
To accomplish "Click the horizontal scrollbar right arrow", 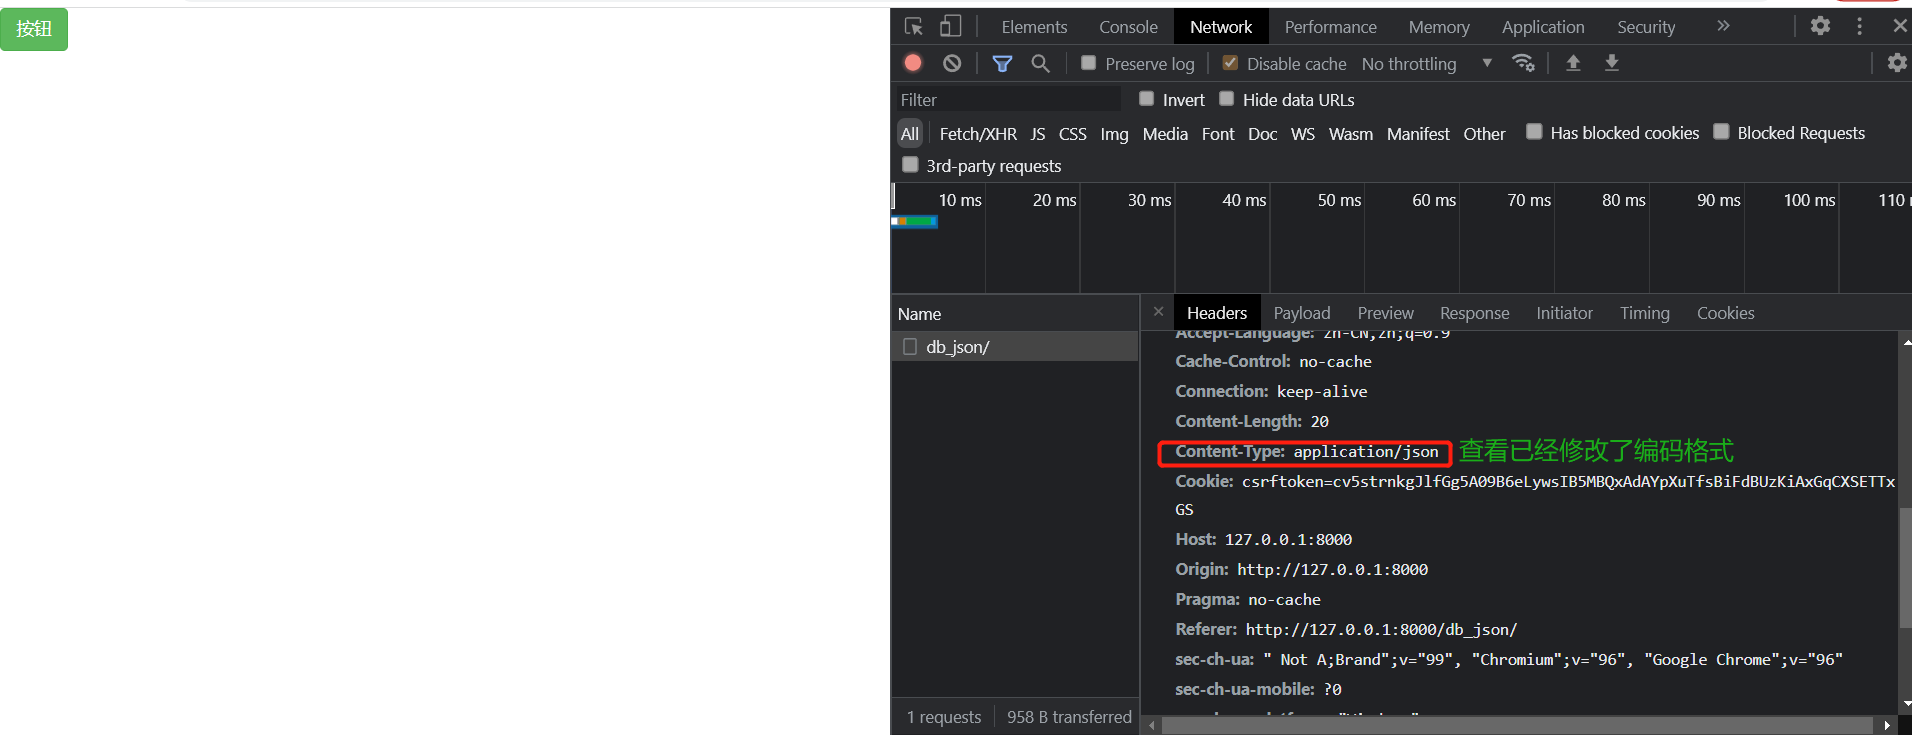I will [1887, 725].
